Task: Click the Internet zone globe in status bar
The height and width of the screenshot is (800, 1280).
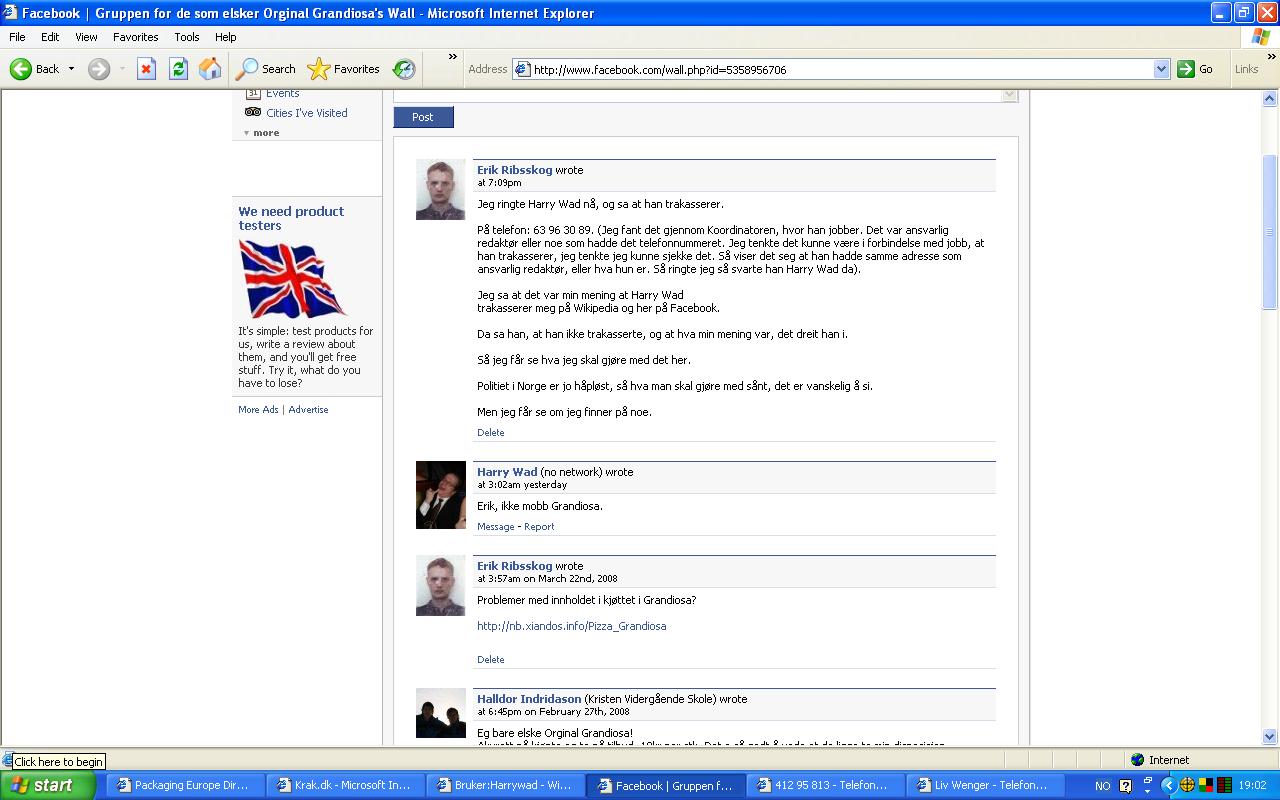Action: (x=1137, y=760)
